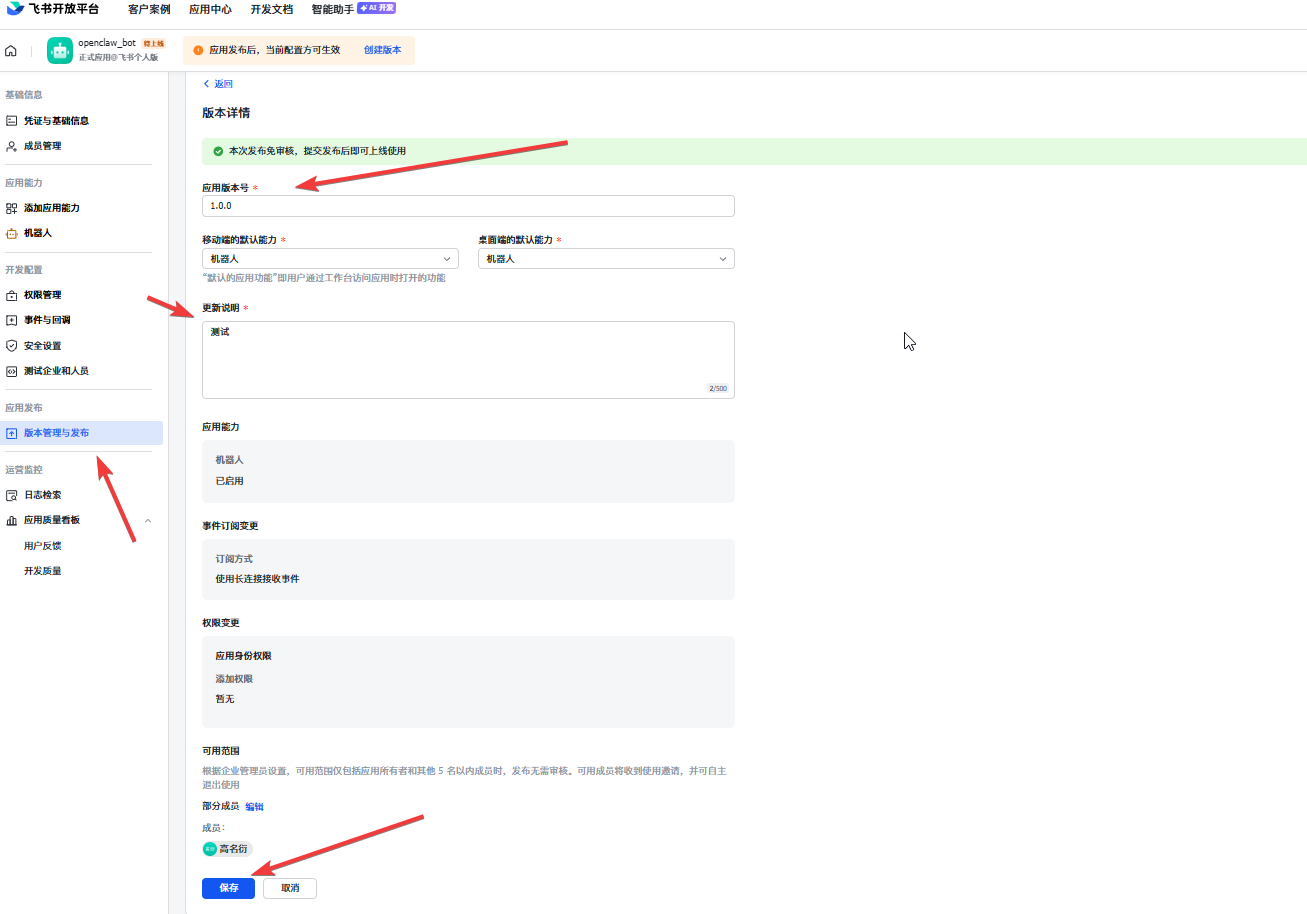
Task: Click the openclaw_bot app avatar icon
Action: 60,51
